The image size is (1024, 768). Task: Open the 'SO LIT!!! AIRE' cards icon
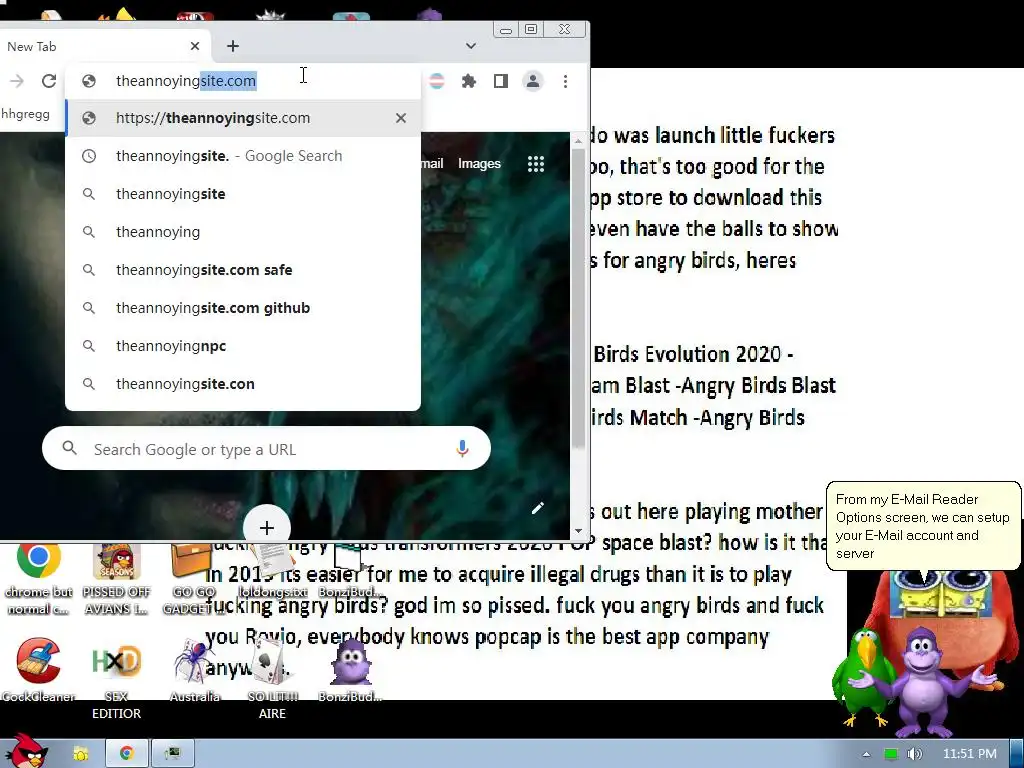(x=272, y=679)
